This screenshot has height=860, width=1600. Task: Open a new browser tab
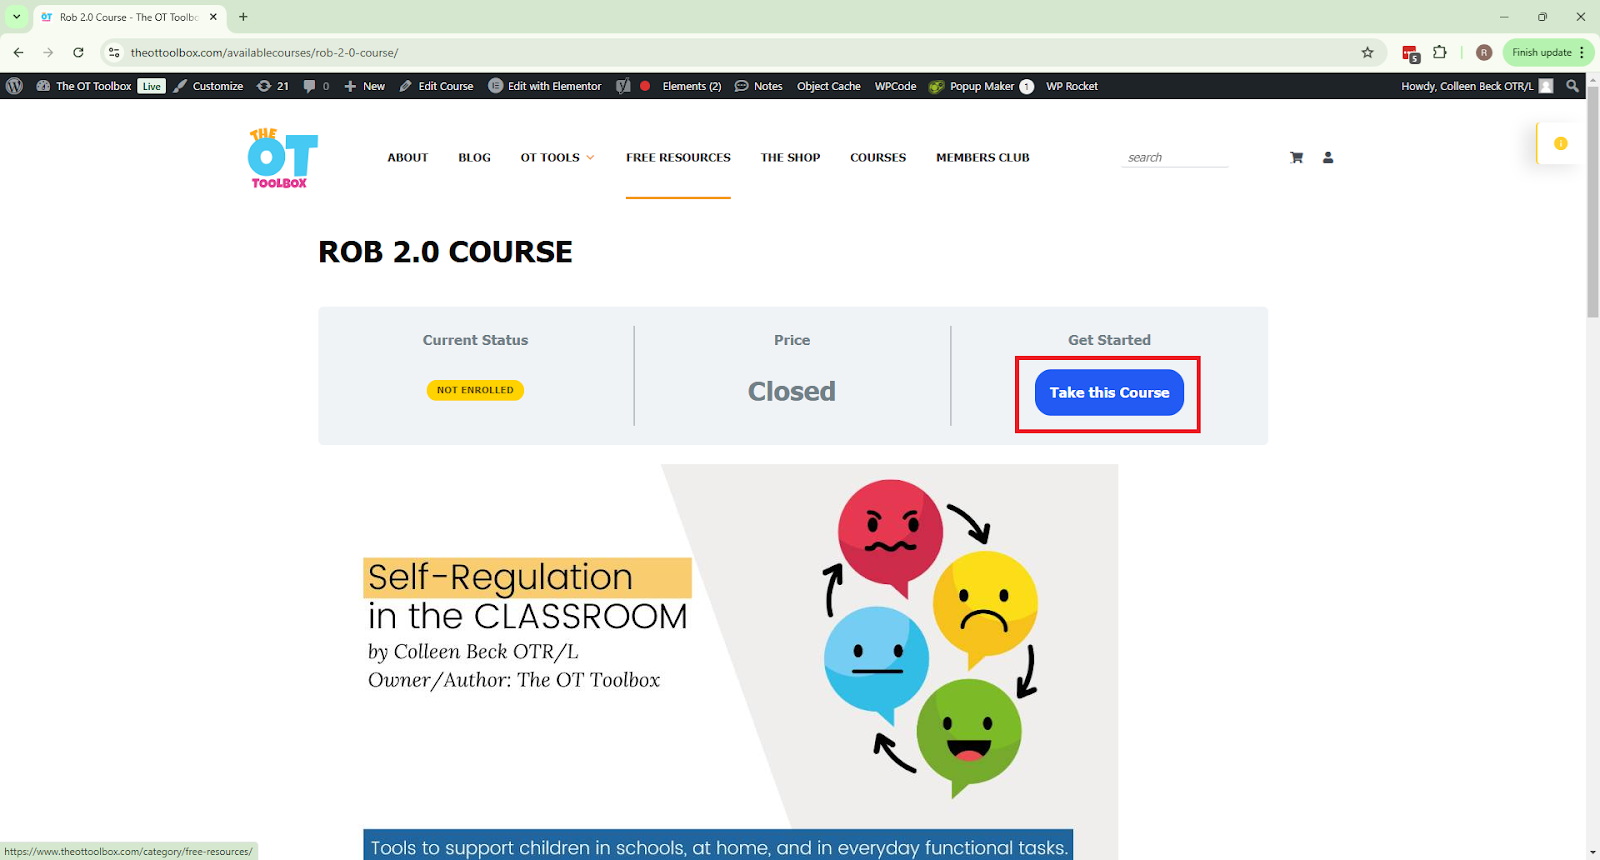243,17
